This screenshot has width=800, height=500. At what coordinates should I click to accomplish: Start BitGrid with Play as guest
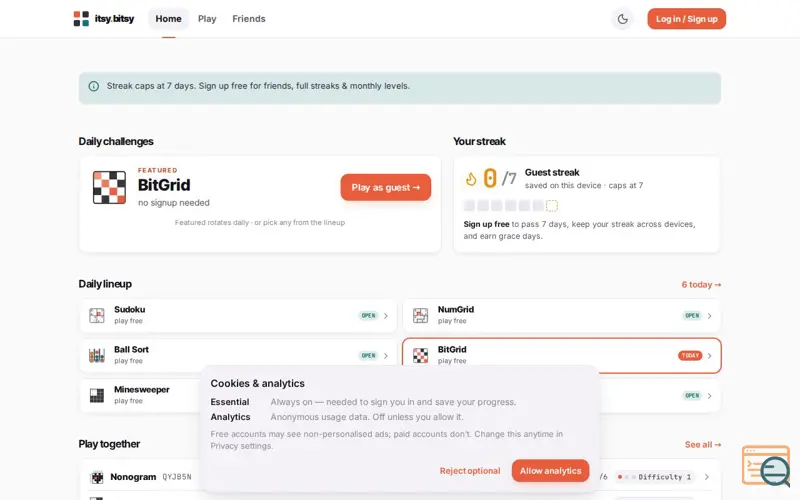pyautogui.click(x=386, y=187)
